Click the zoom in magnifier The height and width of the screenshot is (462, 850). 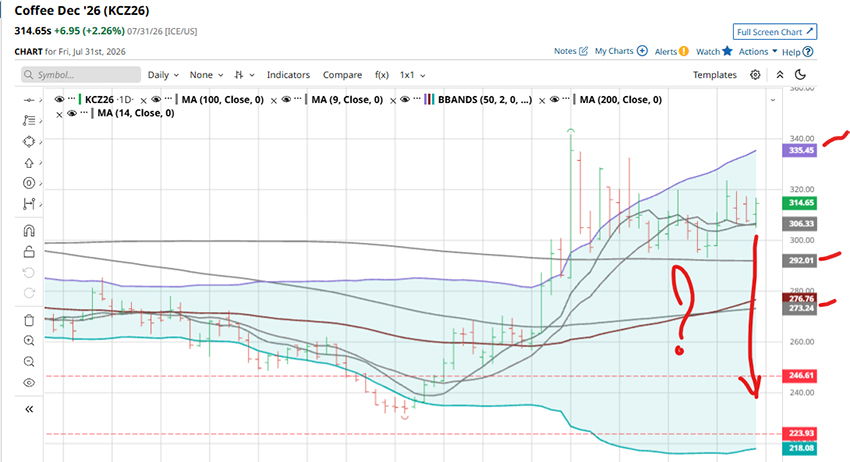(x=29, y=341)
